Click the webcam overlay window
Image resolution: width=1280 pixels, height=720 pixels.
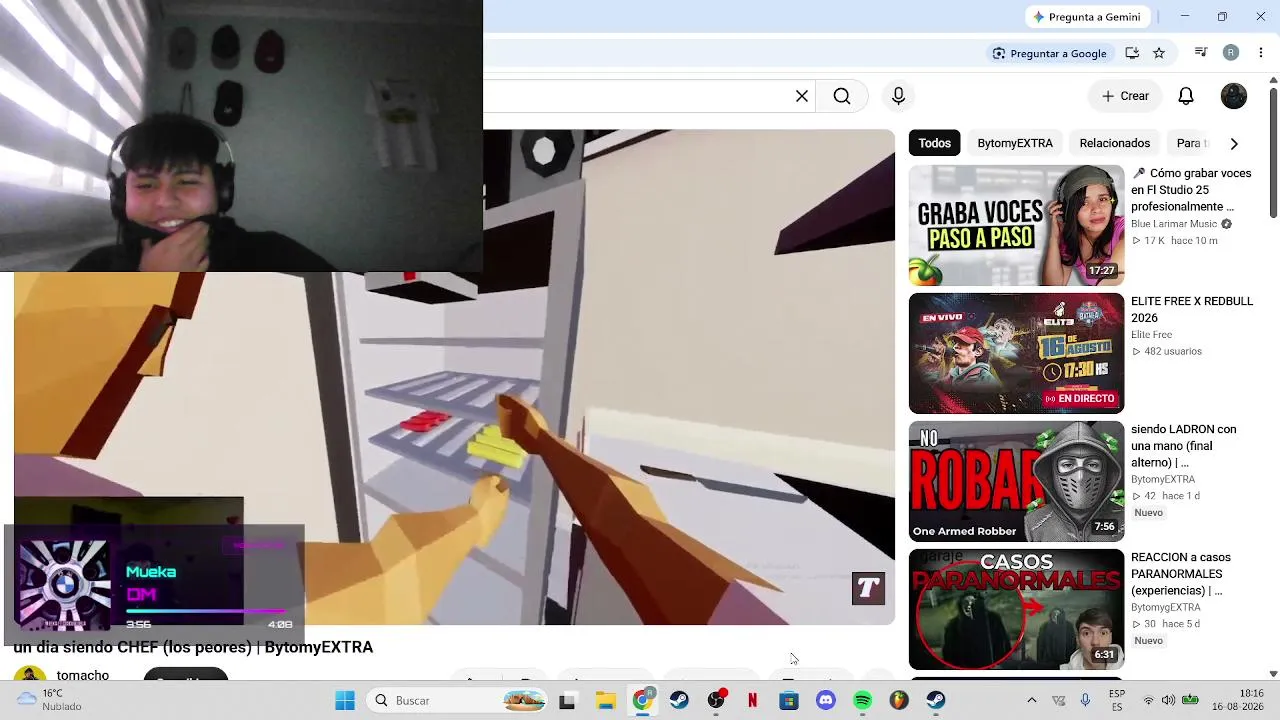coord(241,136)
